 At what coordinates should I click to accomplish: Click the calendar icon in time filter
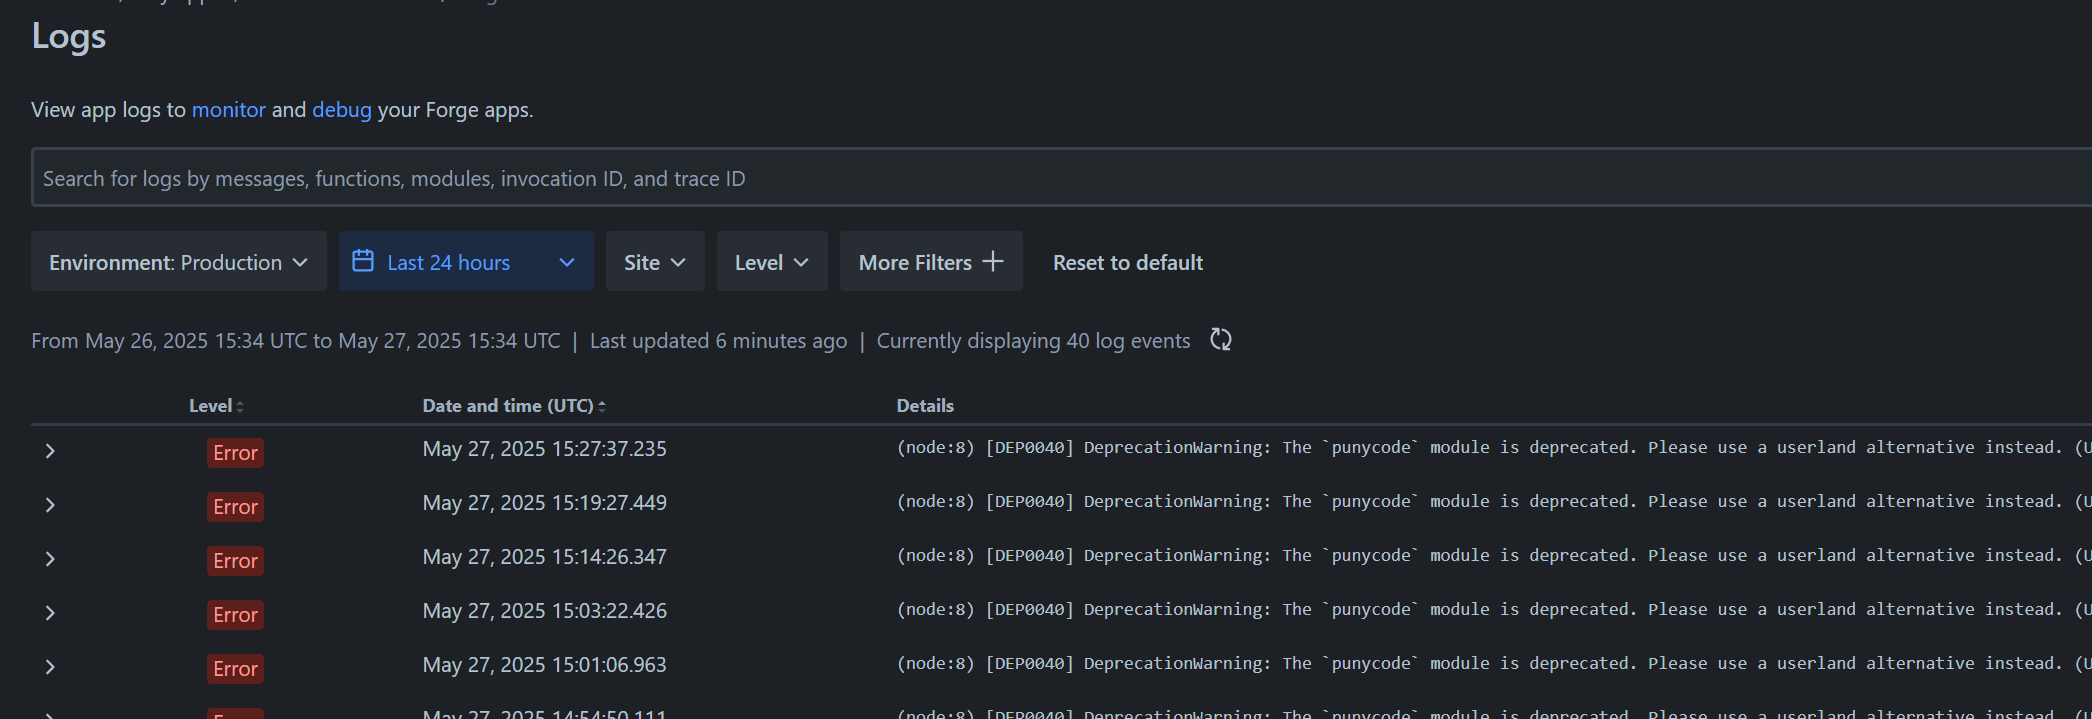[363, 261]
